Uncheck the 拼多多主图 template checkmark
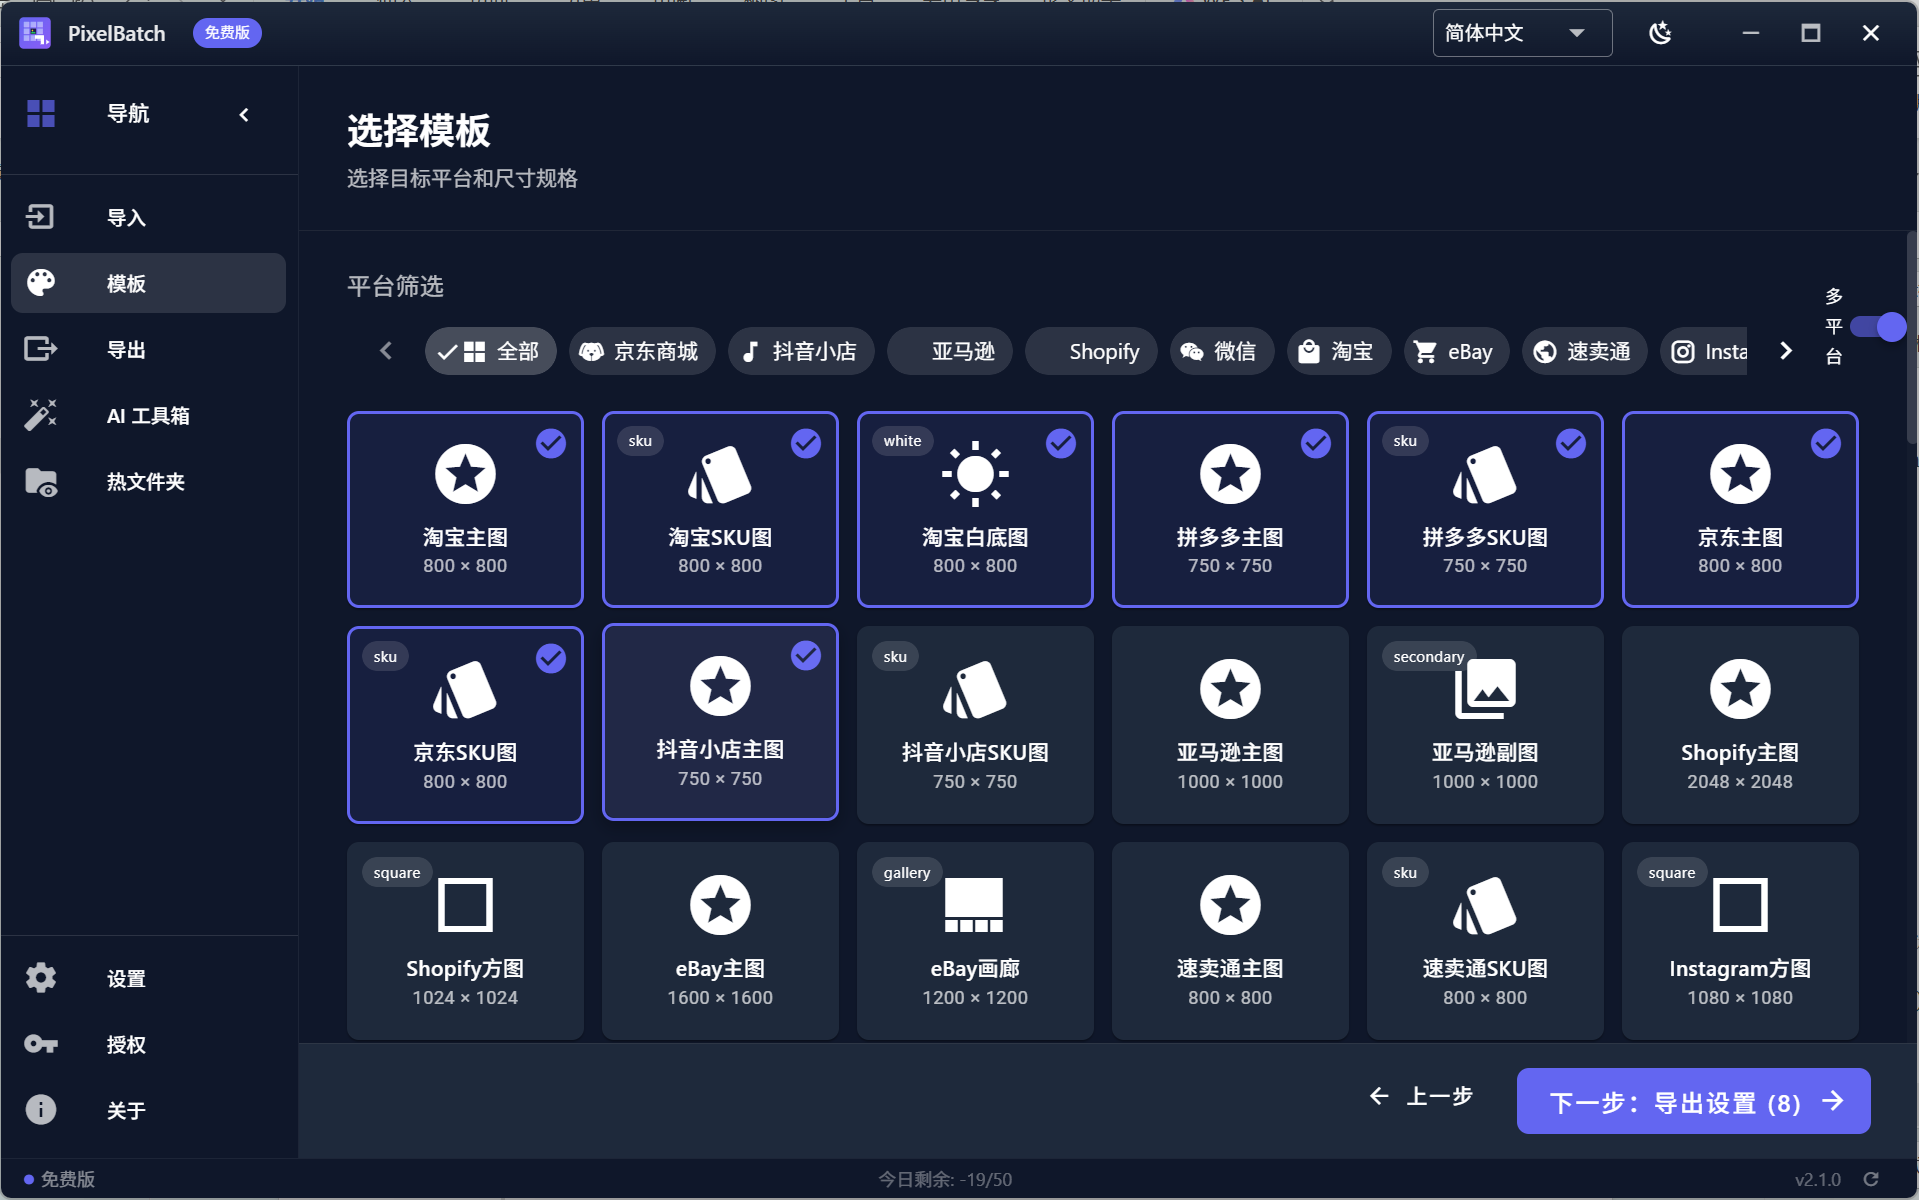 coord(1316,443)
